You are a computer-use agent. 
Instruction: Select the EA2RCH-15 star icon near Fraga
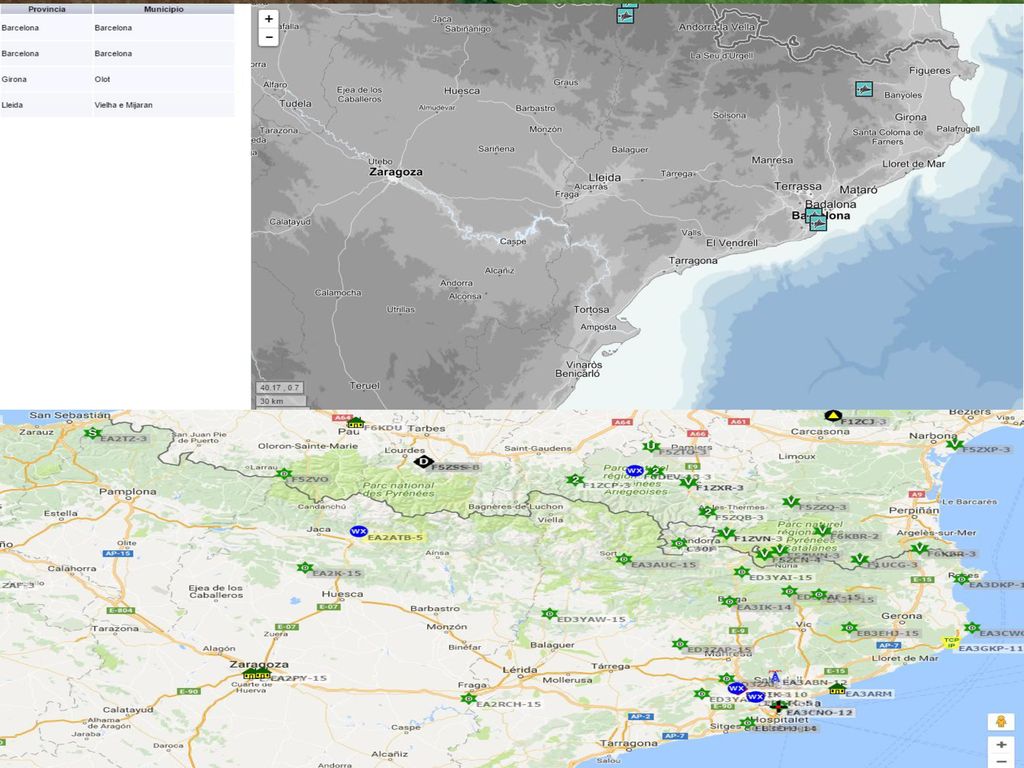click(468, 699)
